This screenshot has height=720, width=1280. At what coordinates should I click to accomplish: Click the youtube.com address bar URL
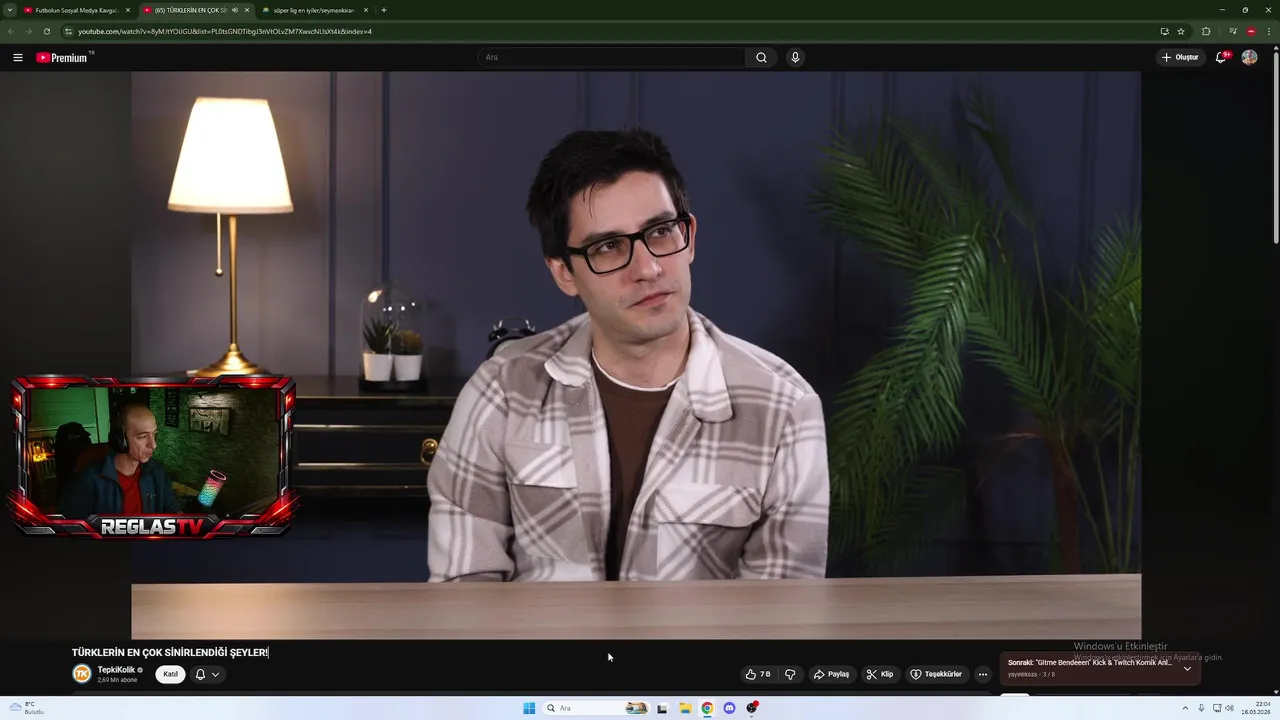click(x=225, y=31)
